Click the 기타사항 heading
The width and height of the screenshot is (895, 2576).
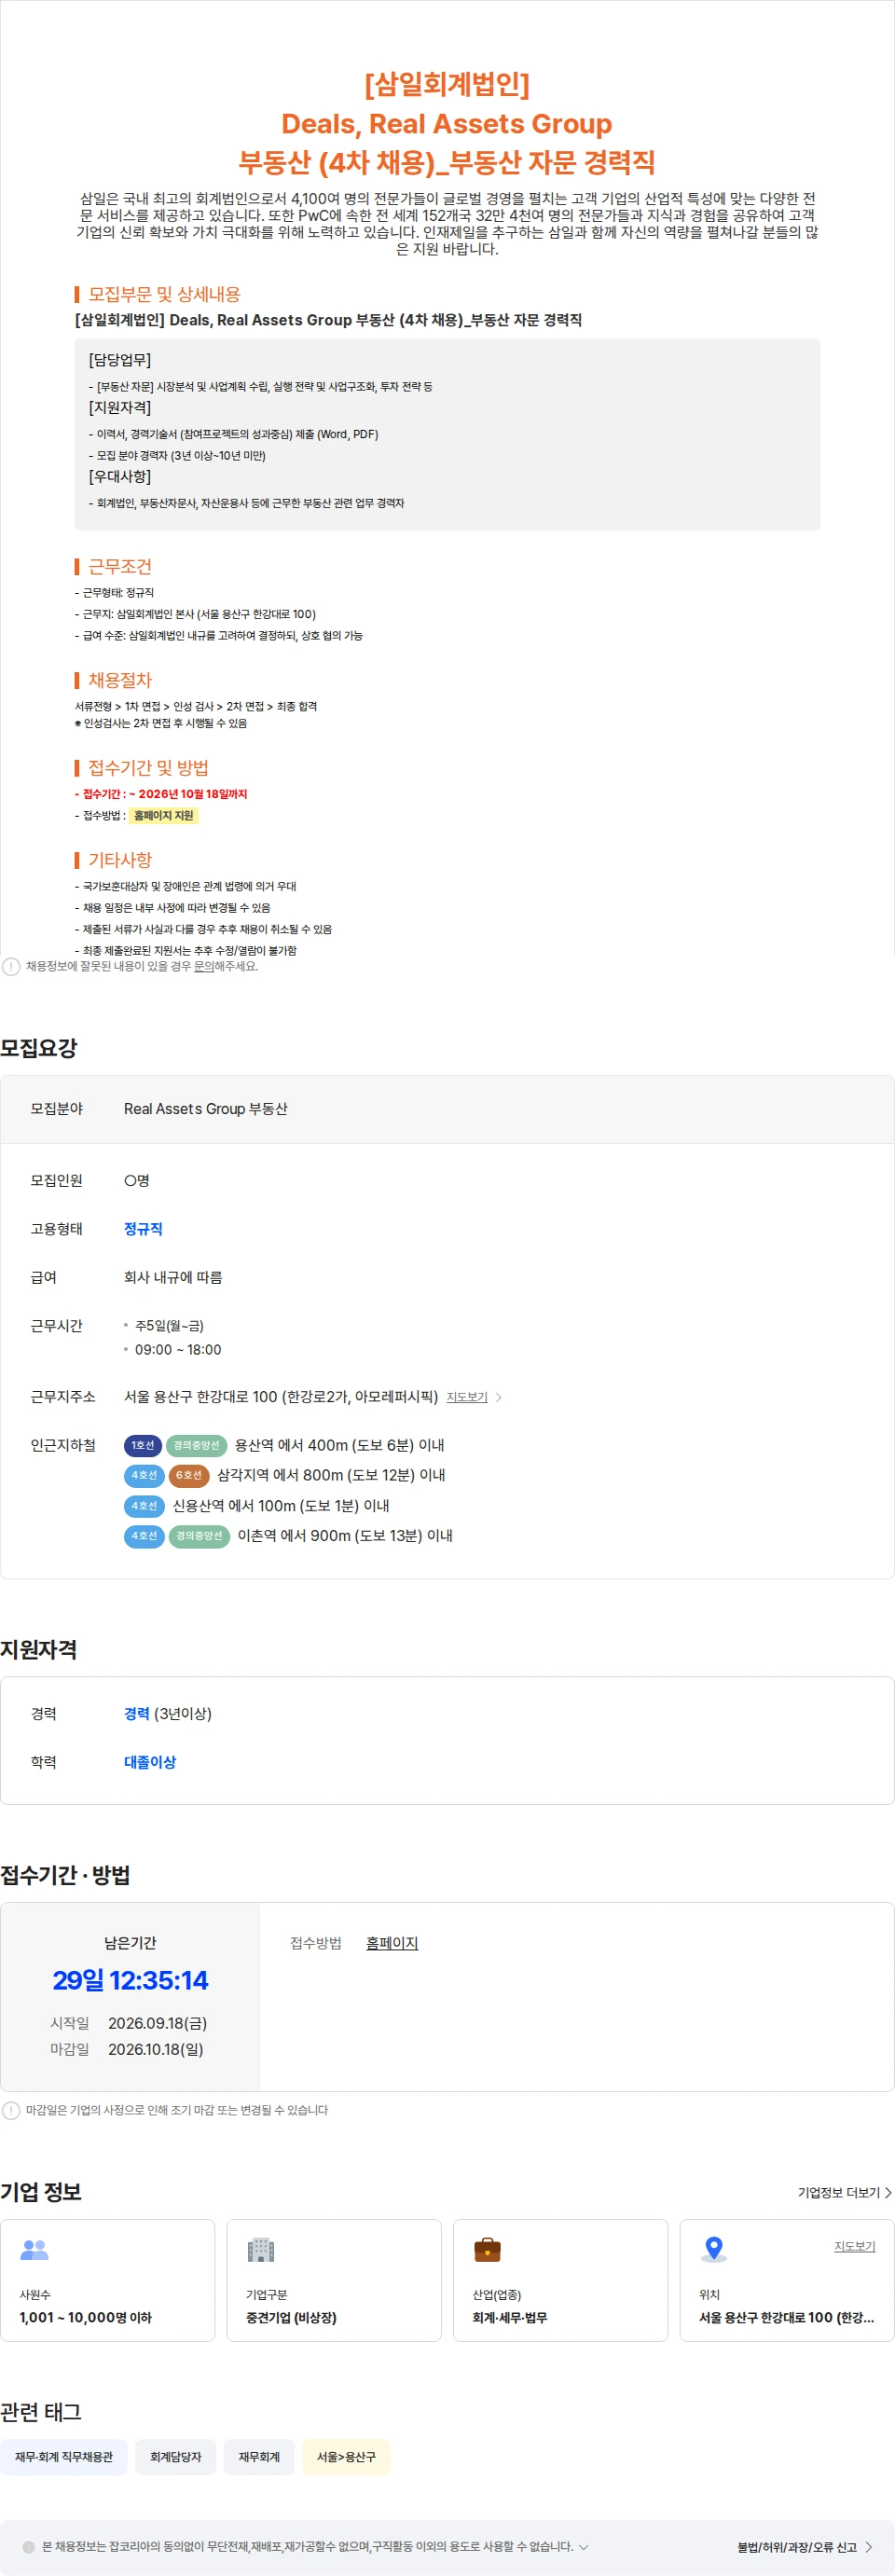(x=120, y=860)
